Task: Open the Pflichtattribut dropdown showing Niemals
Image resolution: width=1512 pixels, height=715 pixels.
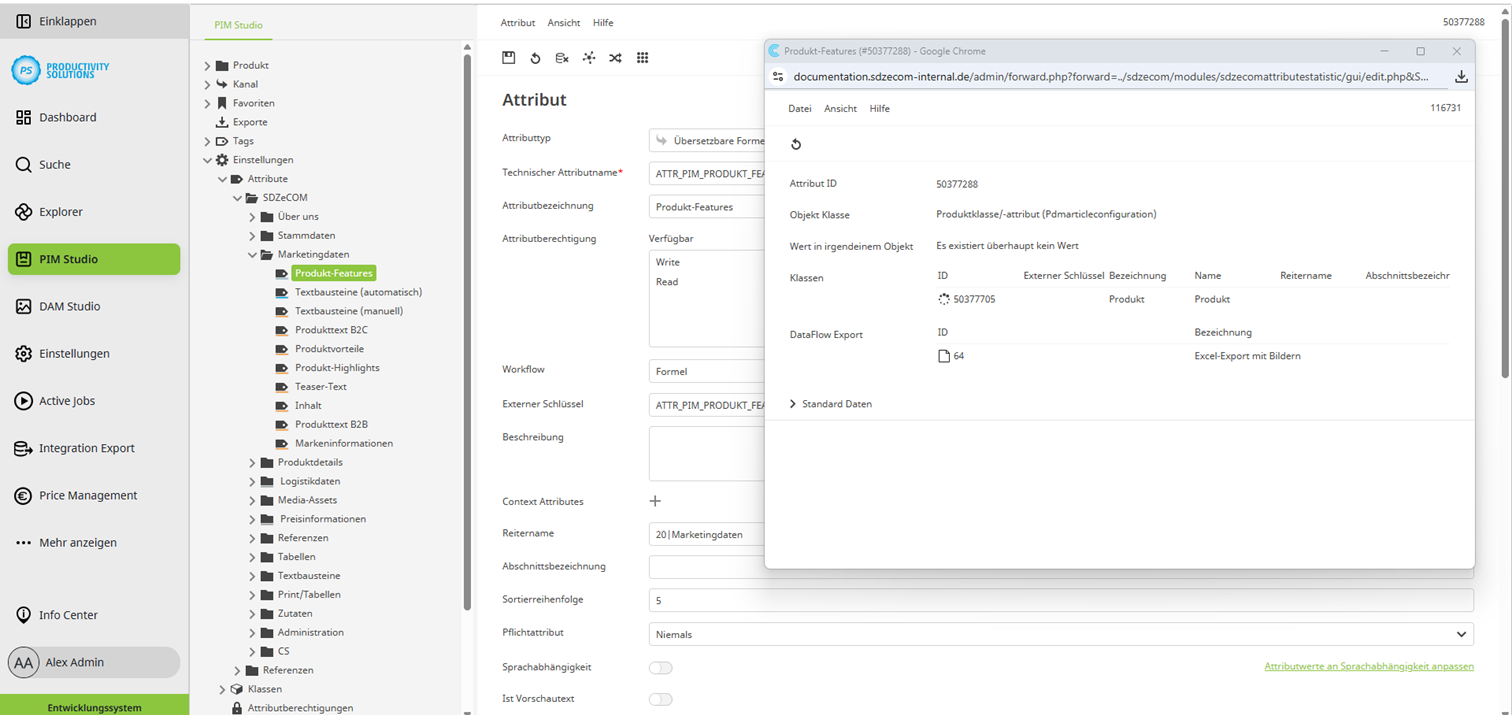Action: [x=1060, y=633]
